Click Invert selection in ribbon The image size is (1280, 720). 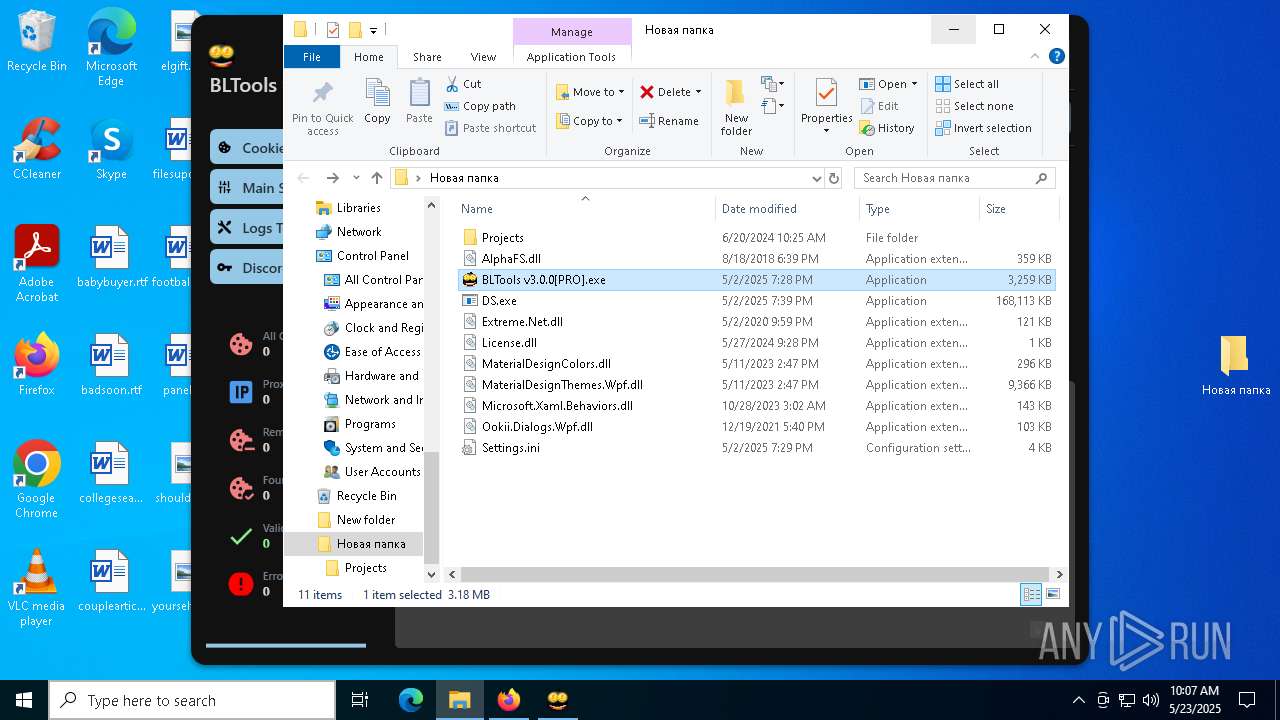click(983, 128)
